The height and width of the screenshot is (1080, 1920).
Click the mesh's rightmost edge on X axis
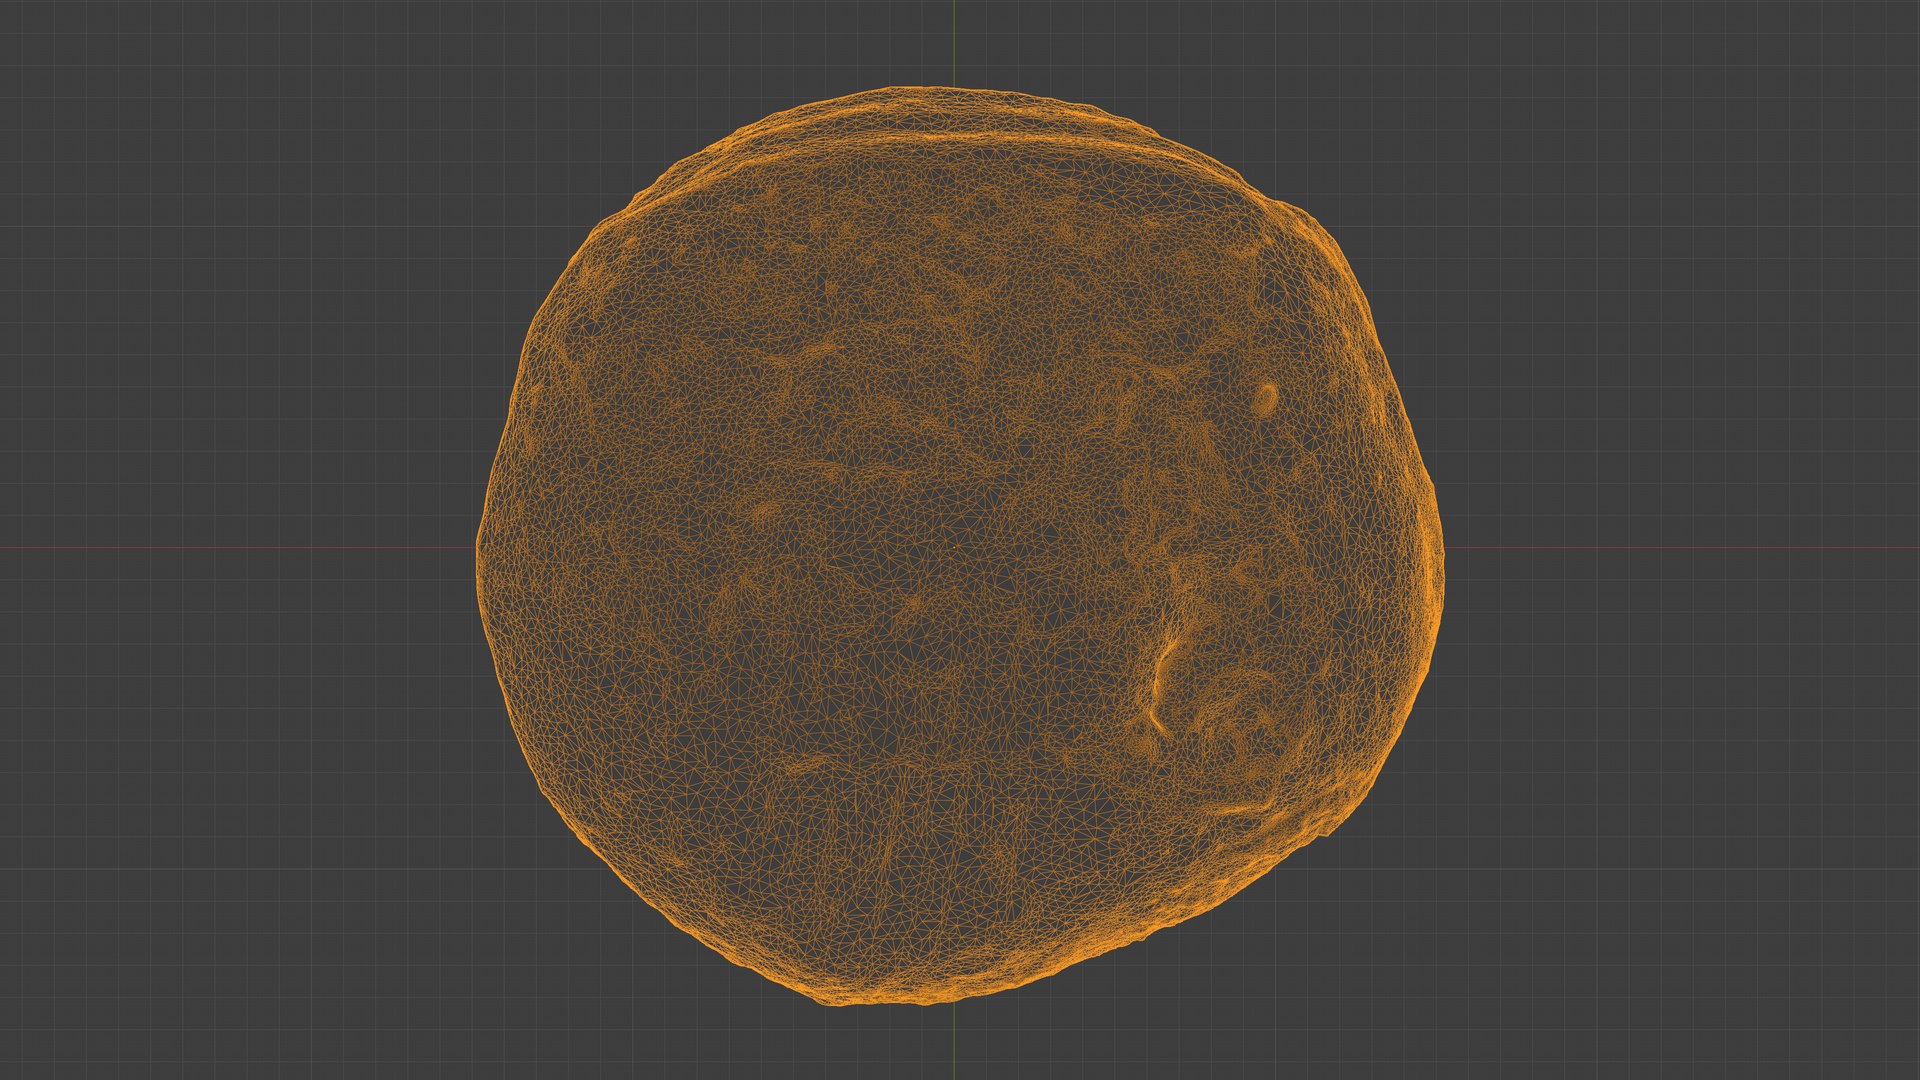click(1441, 547)
